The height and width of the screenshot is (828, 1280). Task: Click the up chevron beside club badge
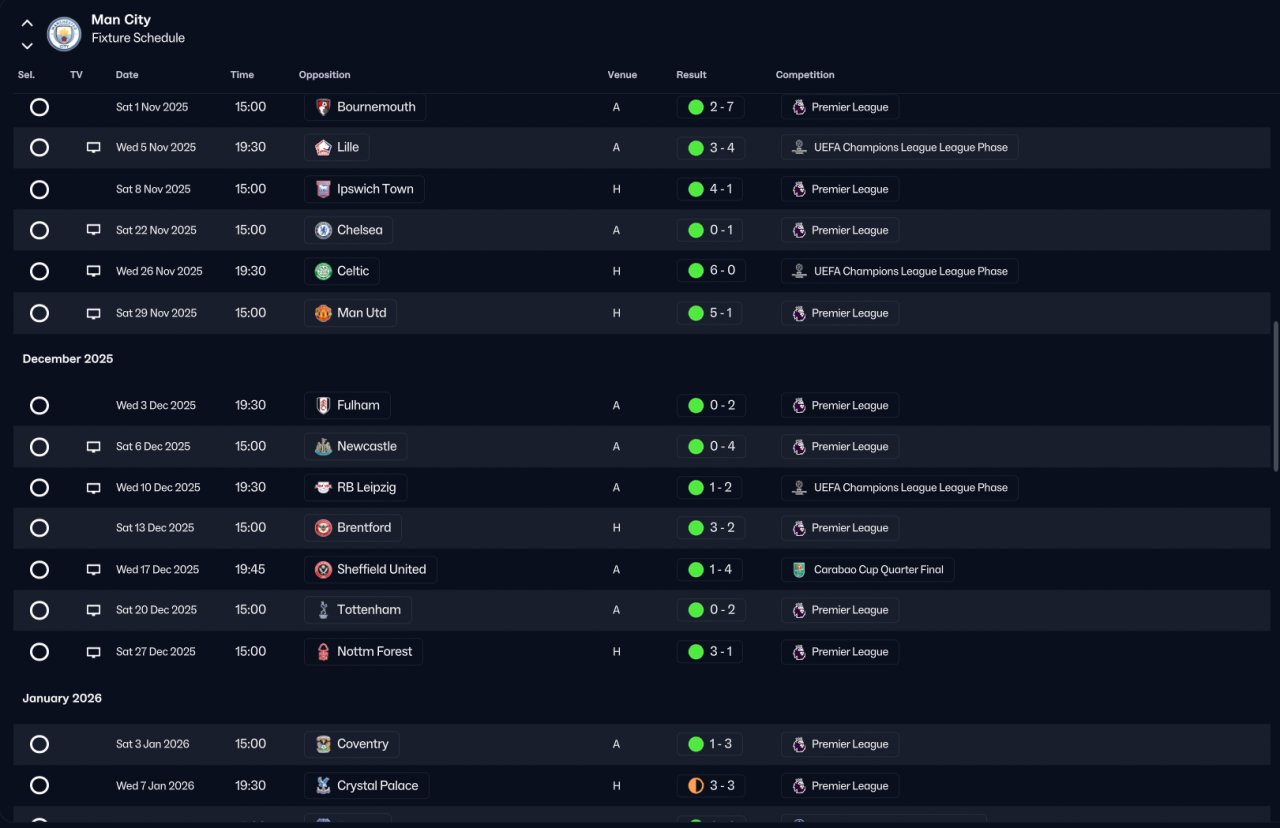coord(27,23)
